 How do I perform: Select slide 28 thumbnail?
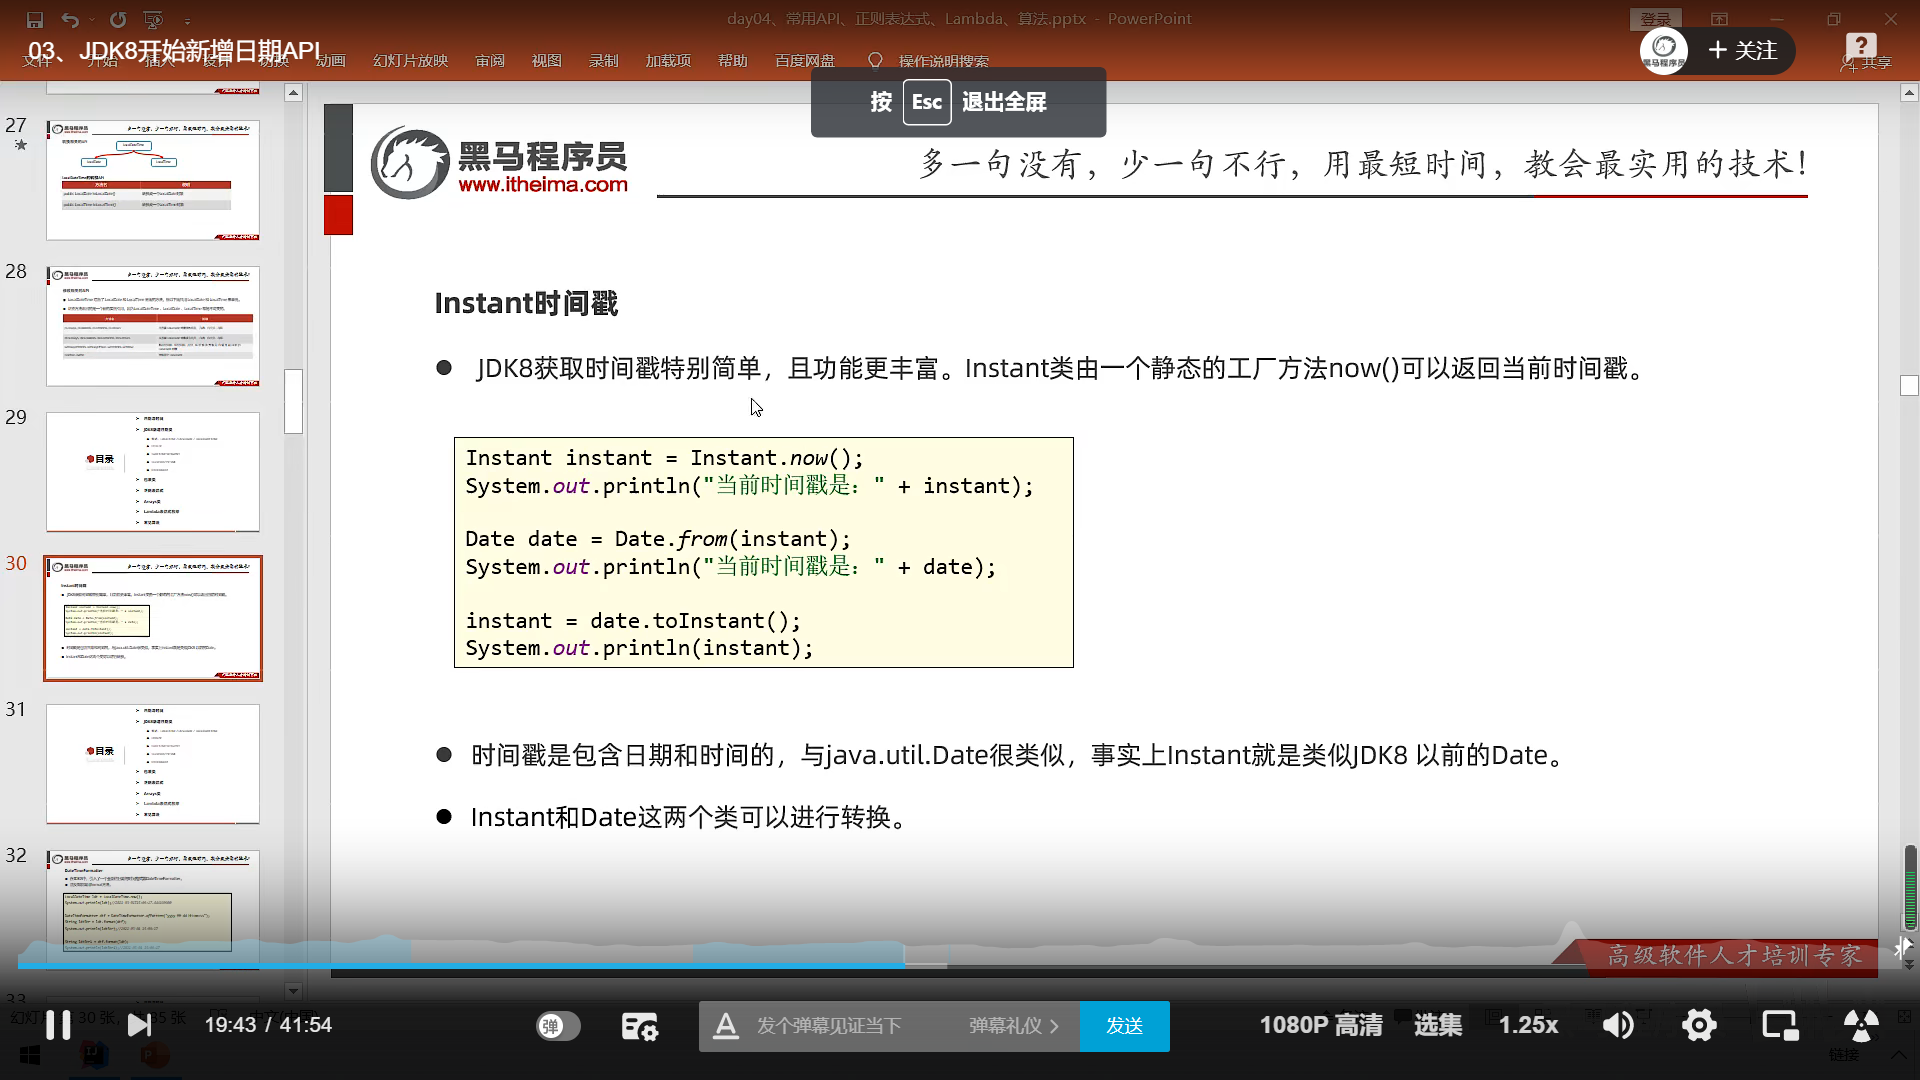(153, 326)
